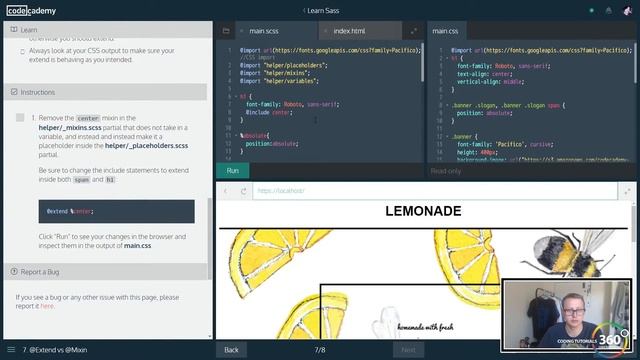Check the step 1 instruction checkbox
This screenshot has height=360, width=640.
20,118
